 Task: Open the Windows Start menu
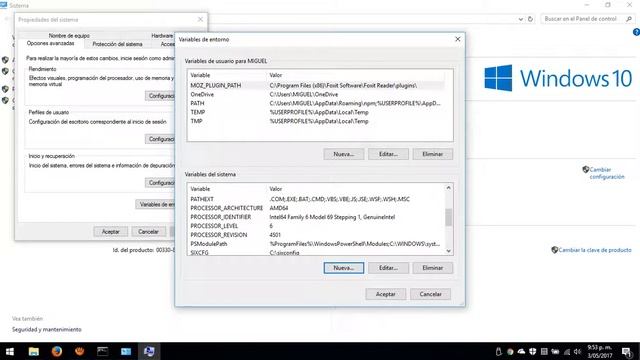9,351
